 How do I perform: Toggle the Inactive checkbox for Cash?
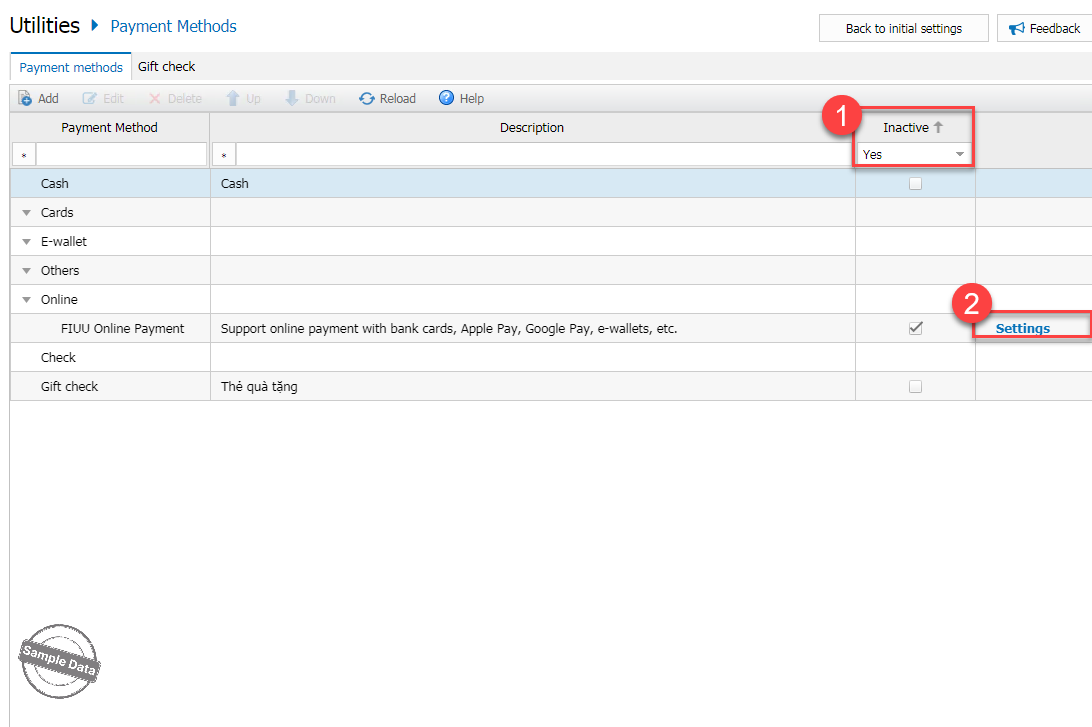click(915, 184)
